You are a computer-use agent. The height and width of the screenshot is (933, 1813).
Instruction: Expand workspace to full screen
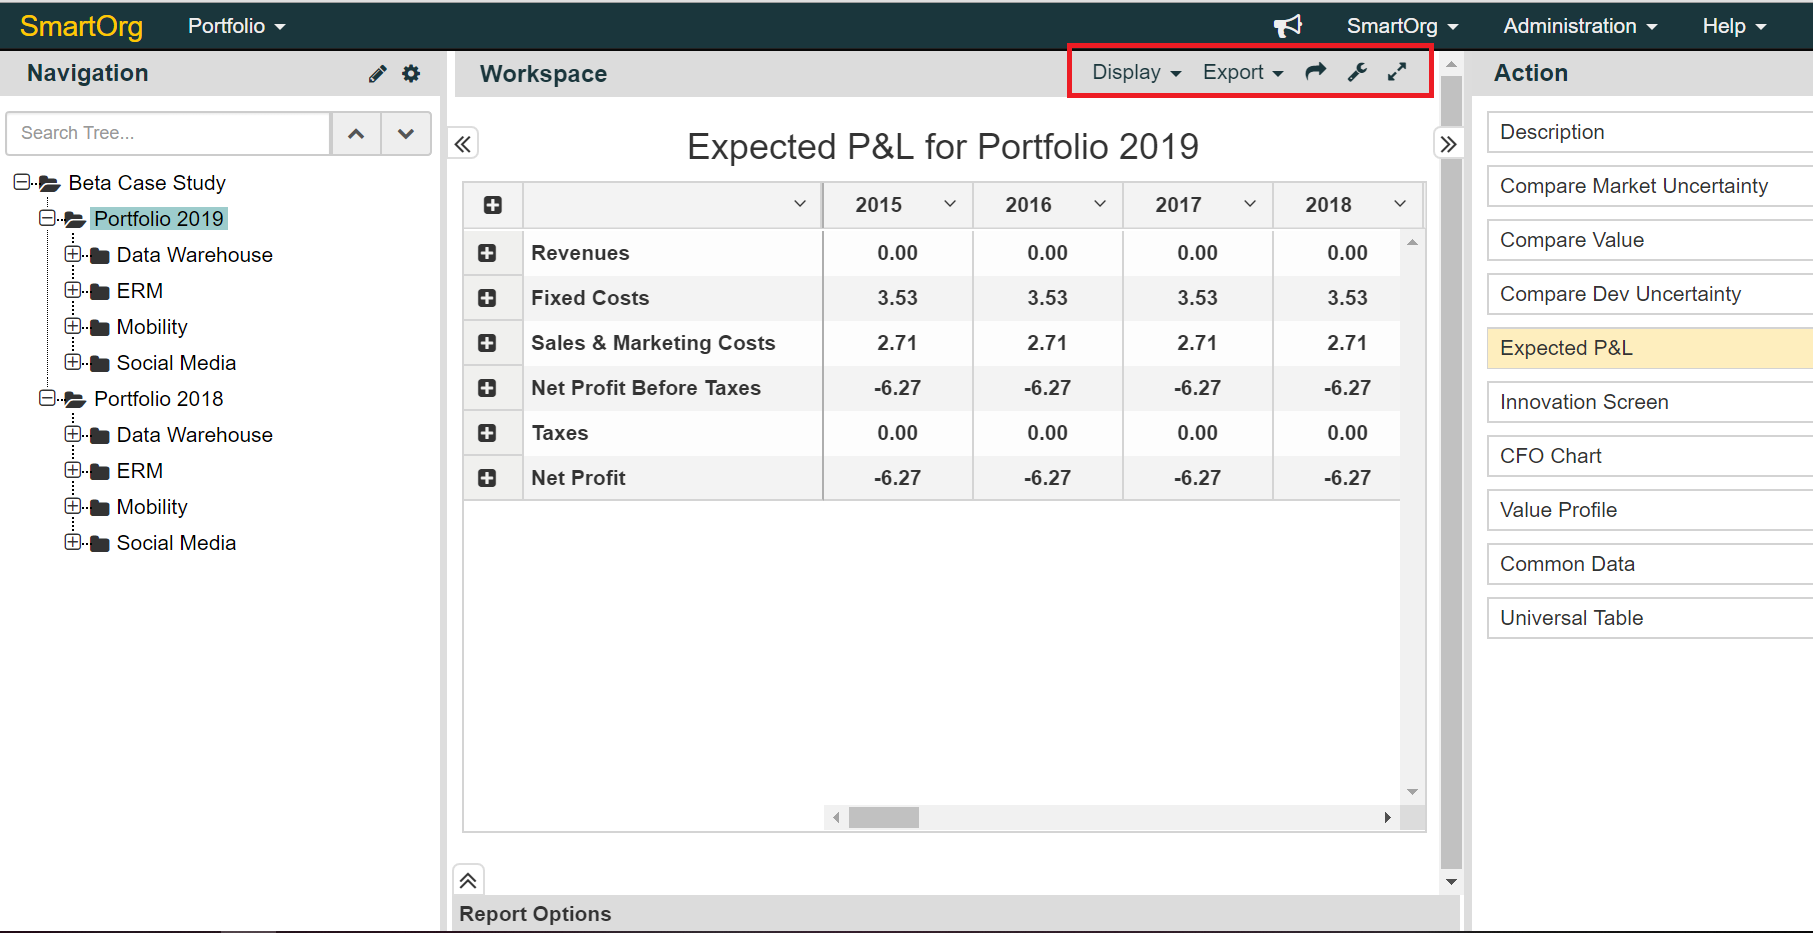[x=1397, y=72]
